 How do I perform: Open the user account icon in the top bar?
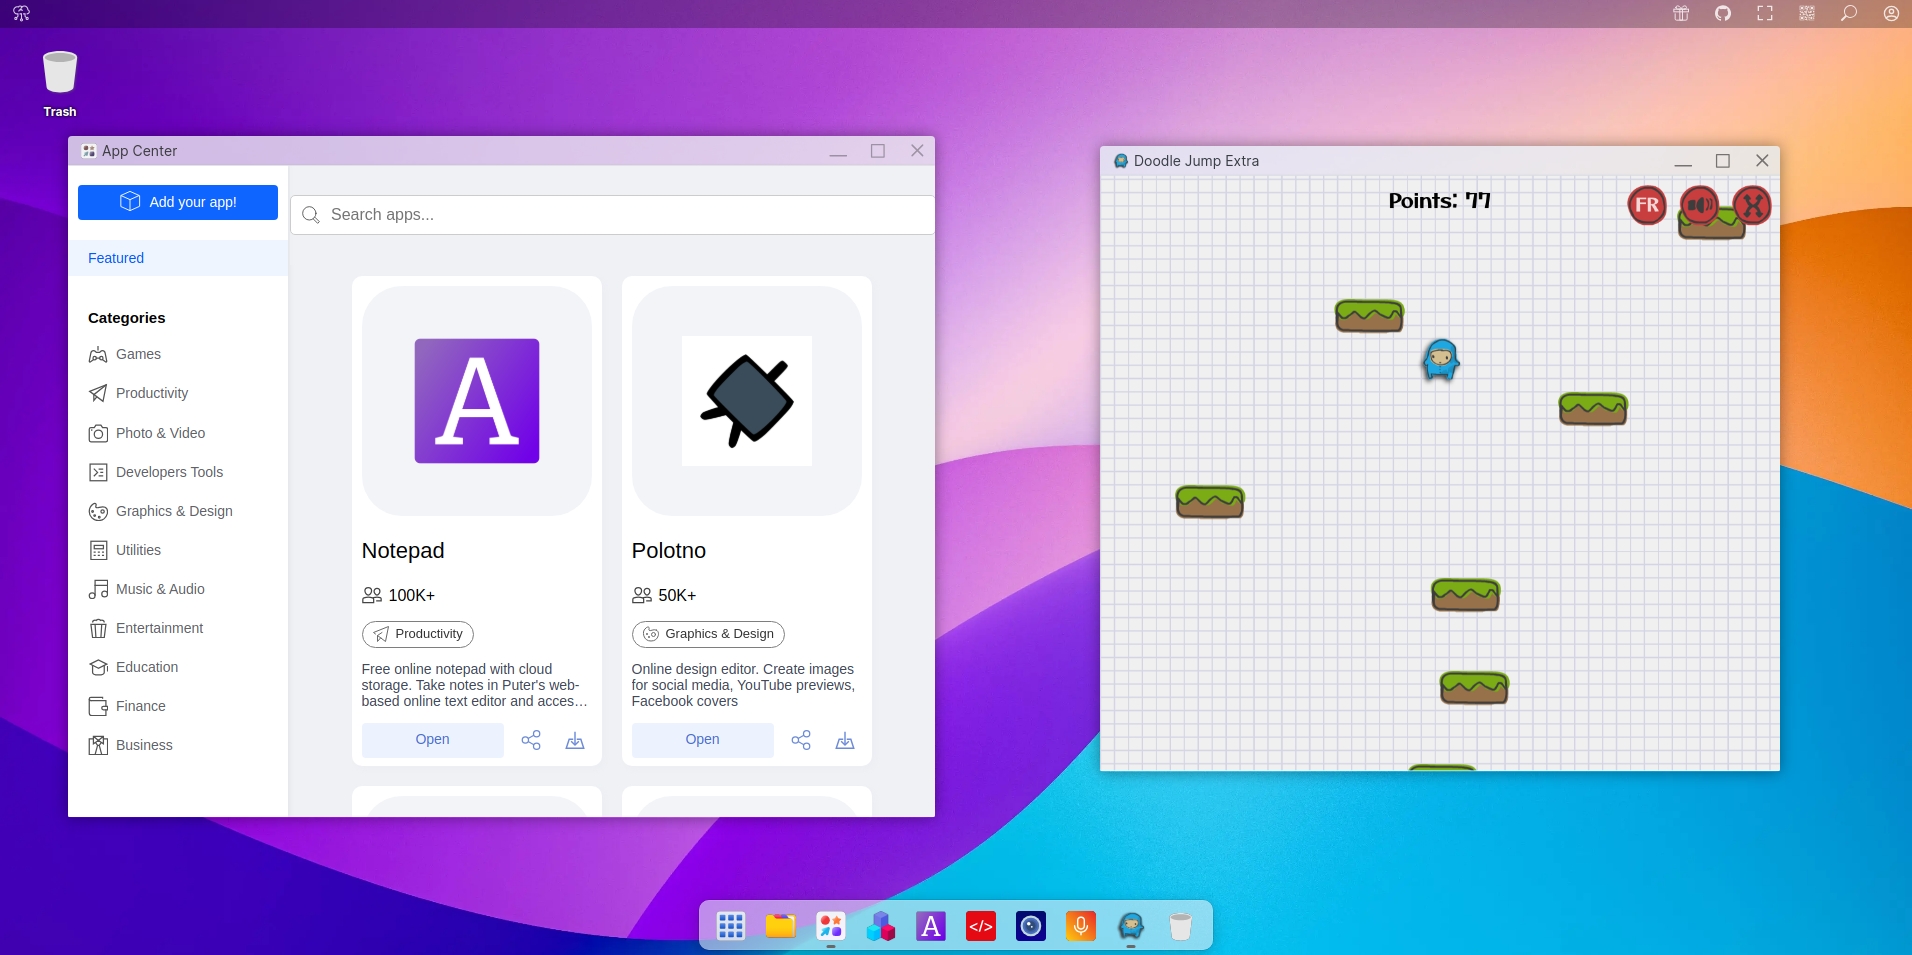[x=1891, y=13]
